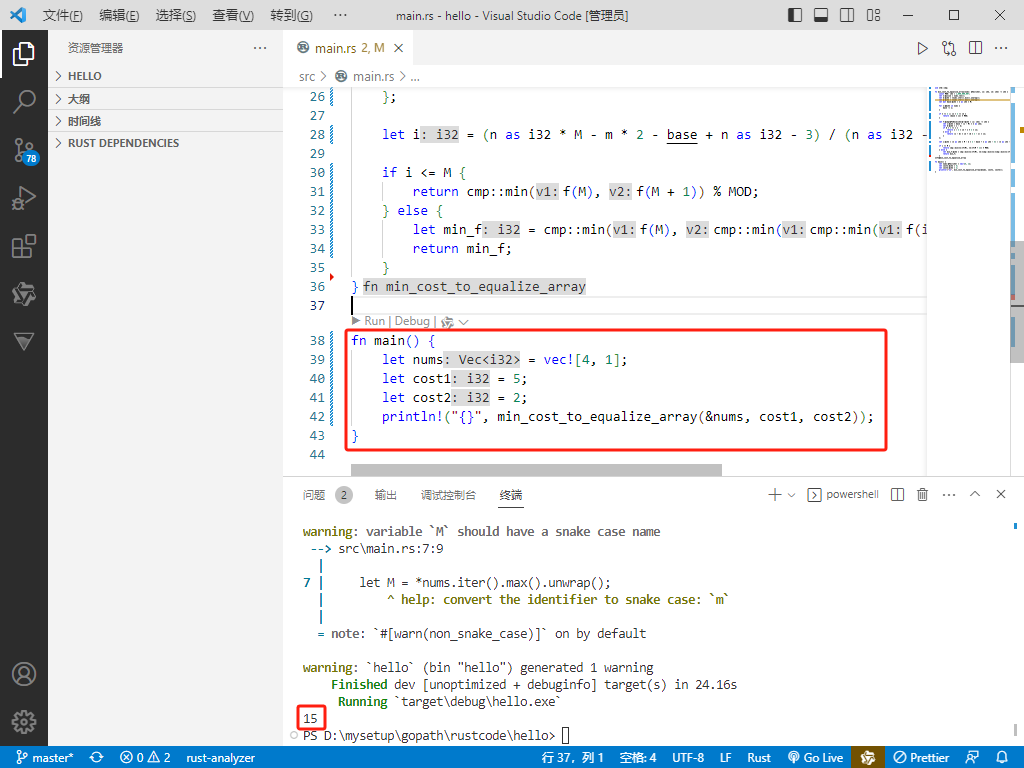Expand the RUST DEPENDENCIES section
Viewport: 1024px width, 768px height.
point(166,143)
